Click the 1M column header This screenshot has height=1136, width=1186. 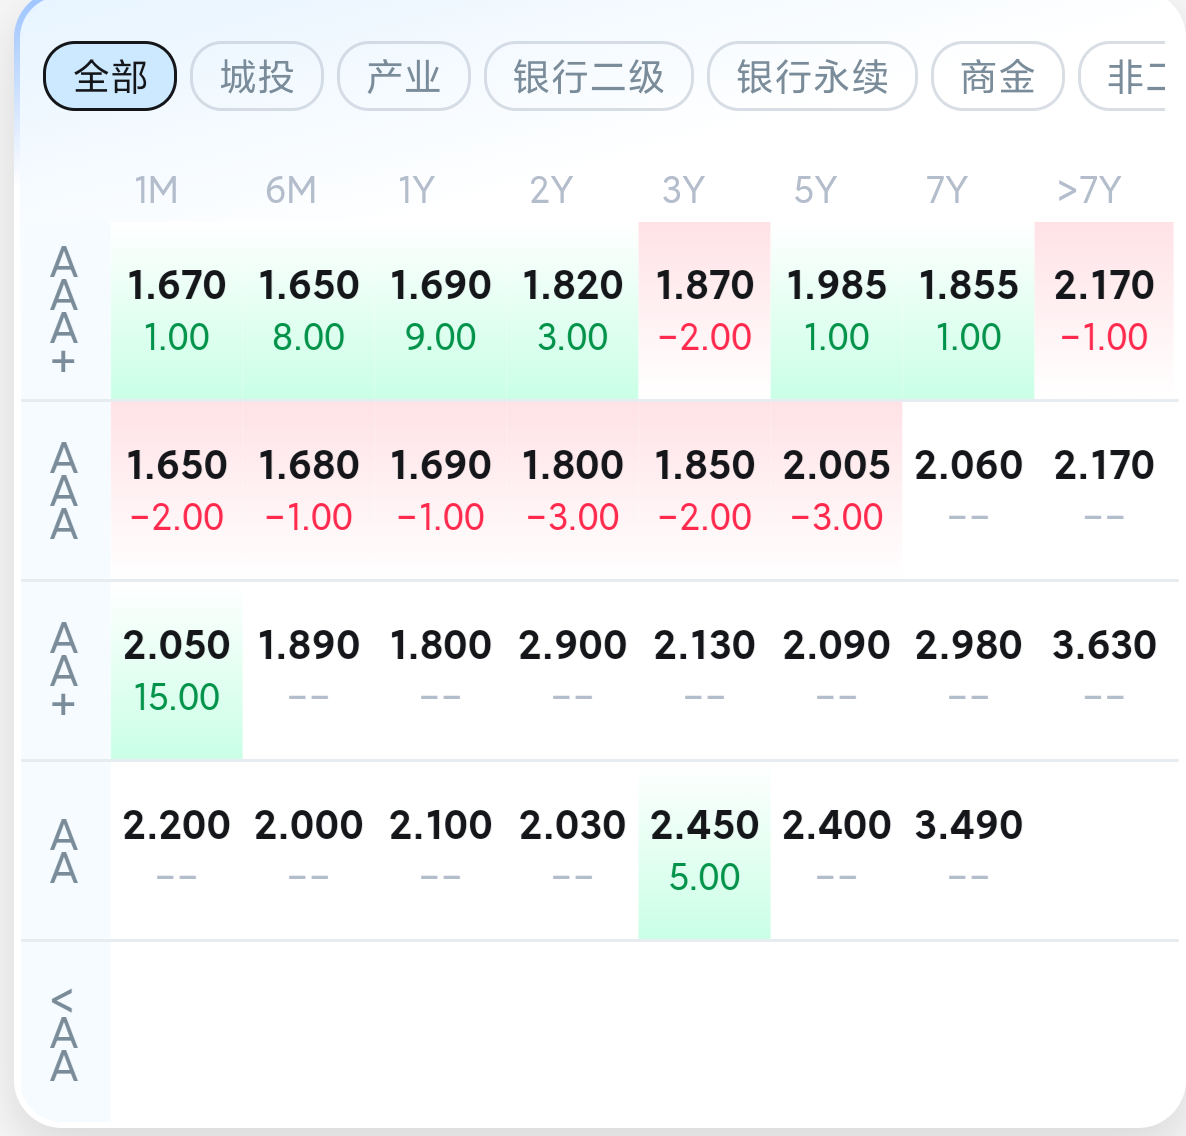[x=157, y=190]
